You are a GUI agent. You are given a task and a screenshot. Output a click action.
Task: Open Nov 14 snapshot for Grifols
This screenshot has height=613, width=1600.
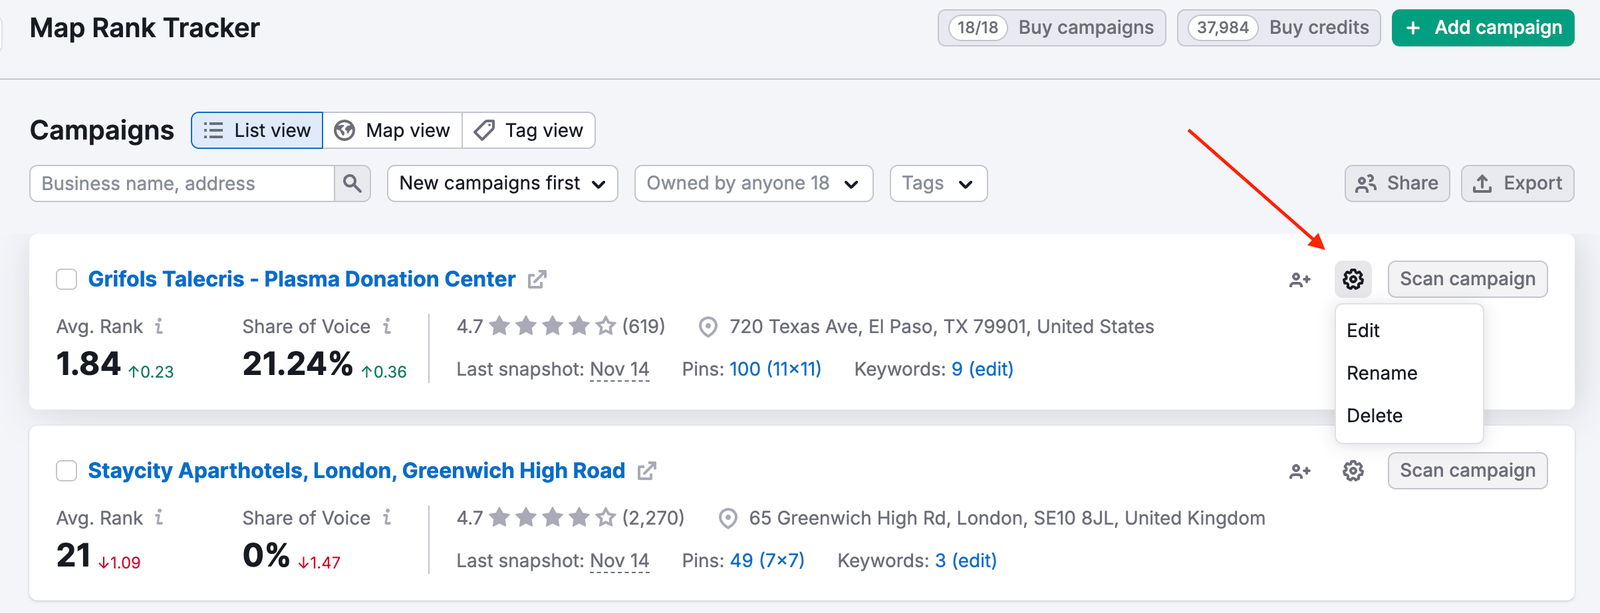(620, 368)
